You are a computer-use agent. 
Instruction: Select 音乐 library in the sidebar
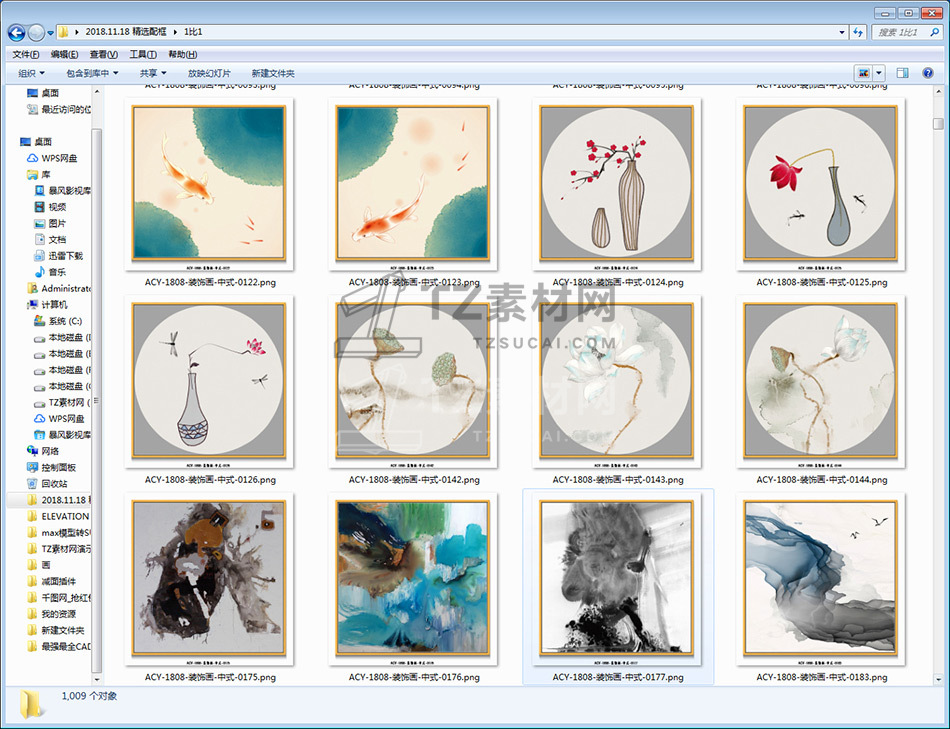pos(57,272)
